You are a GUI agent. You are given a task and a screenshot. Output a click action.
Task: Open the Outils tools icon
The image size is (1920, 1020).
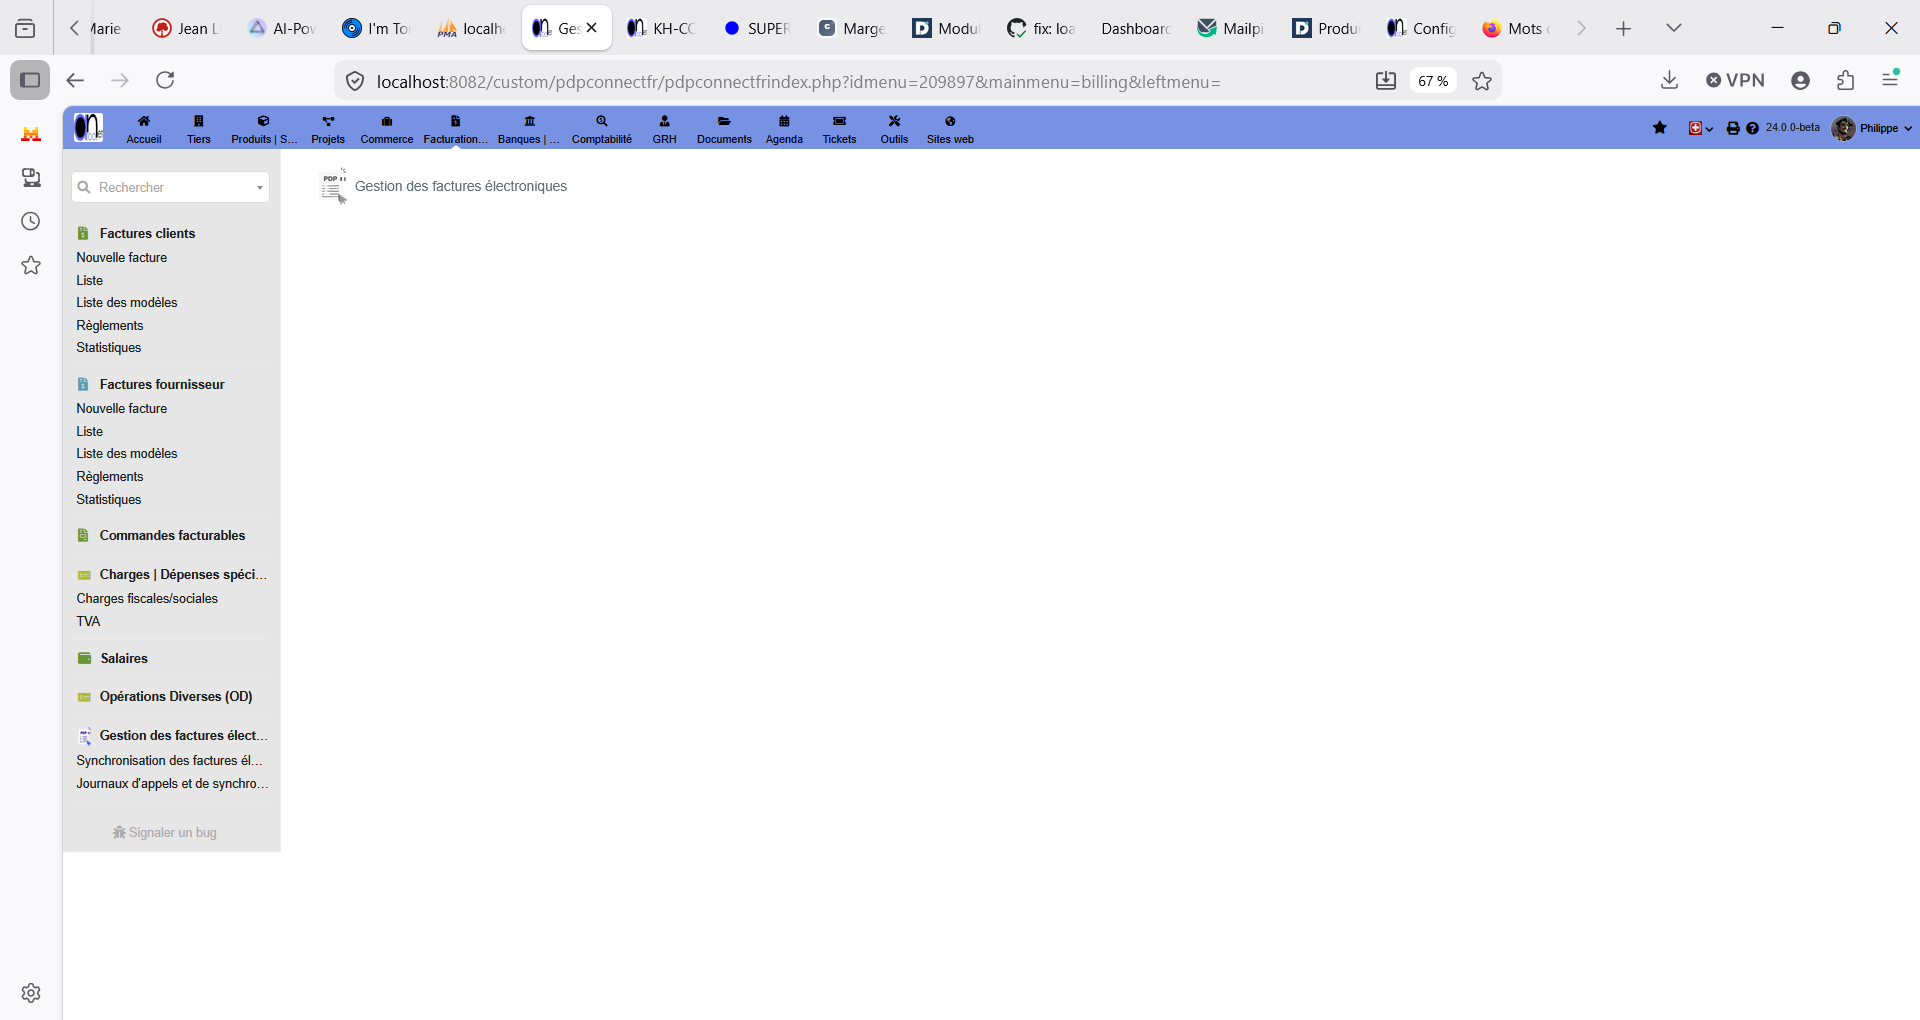pos(895,121)
